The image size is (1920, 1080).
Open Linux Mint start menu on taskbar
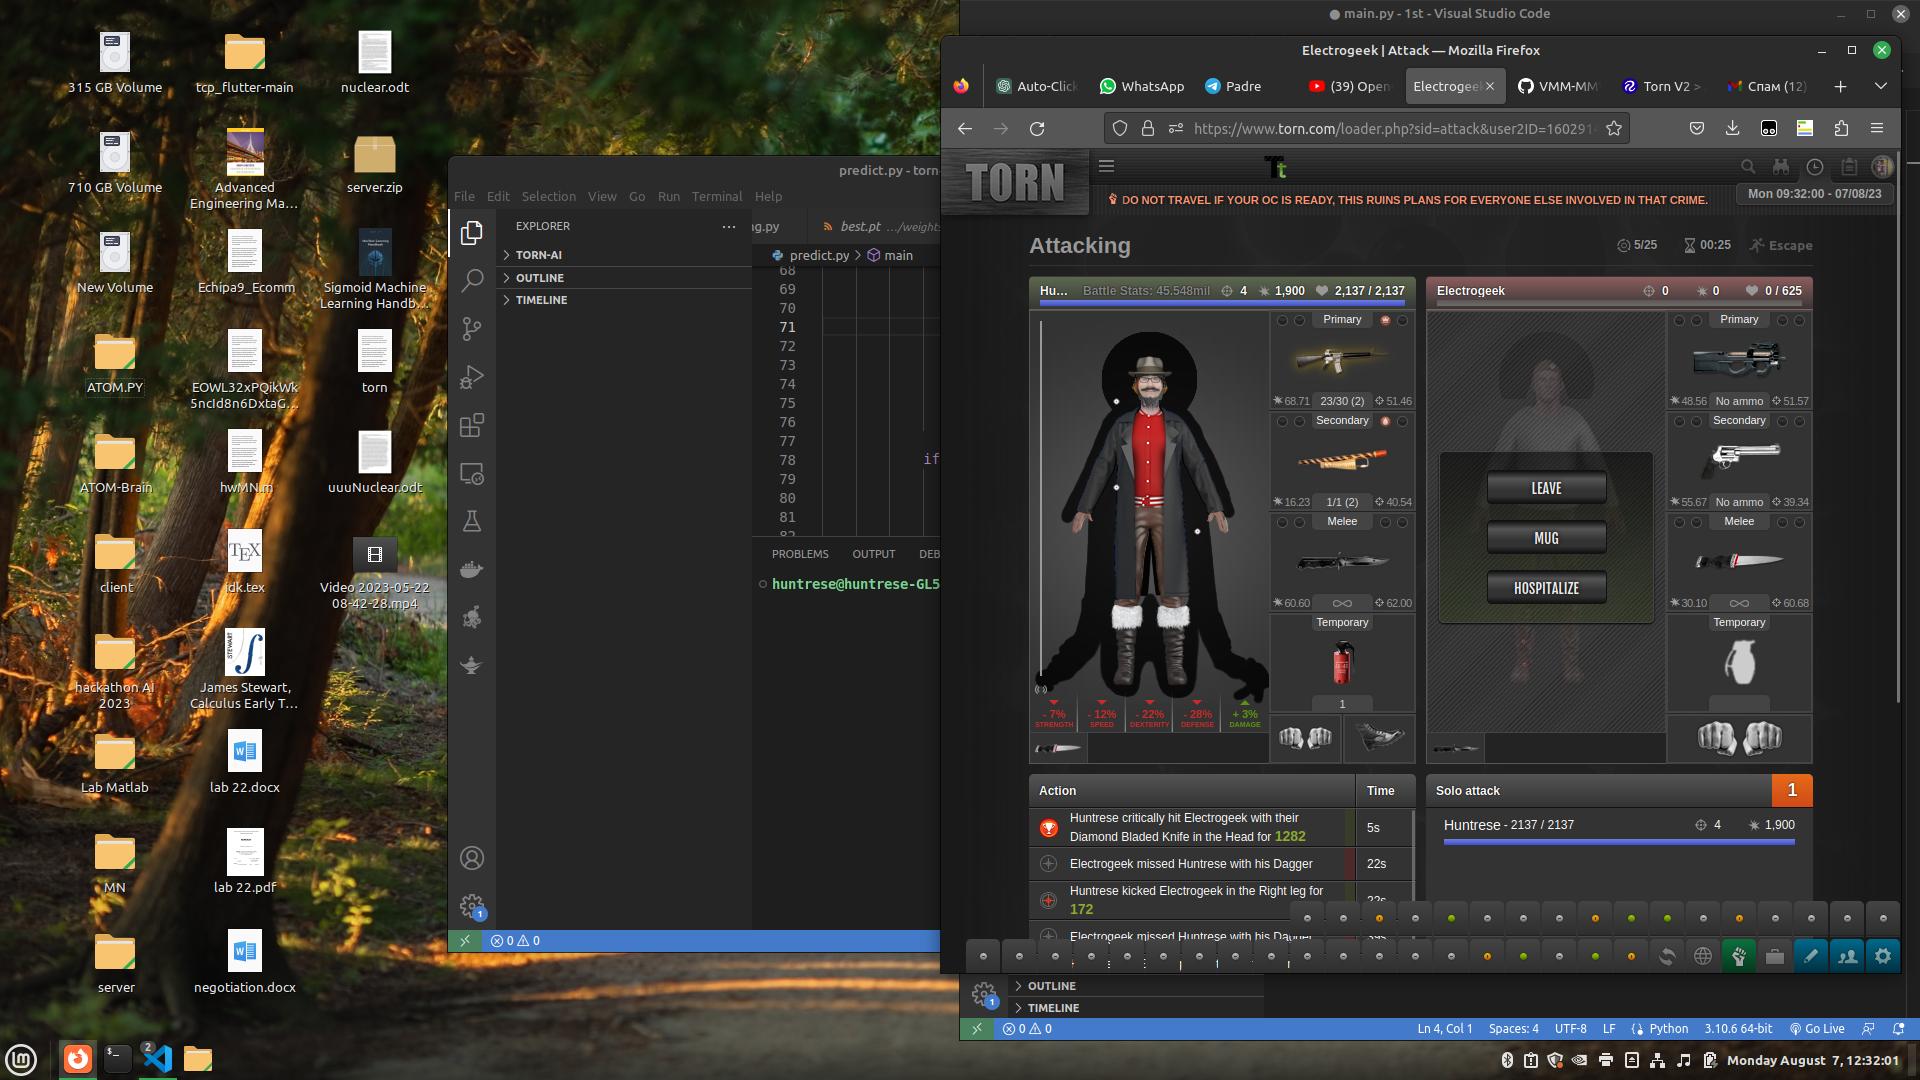coord(22,1059)
